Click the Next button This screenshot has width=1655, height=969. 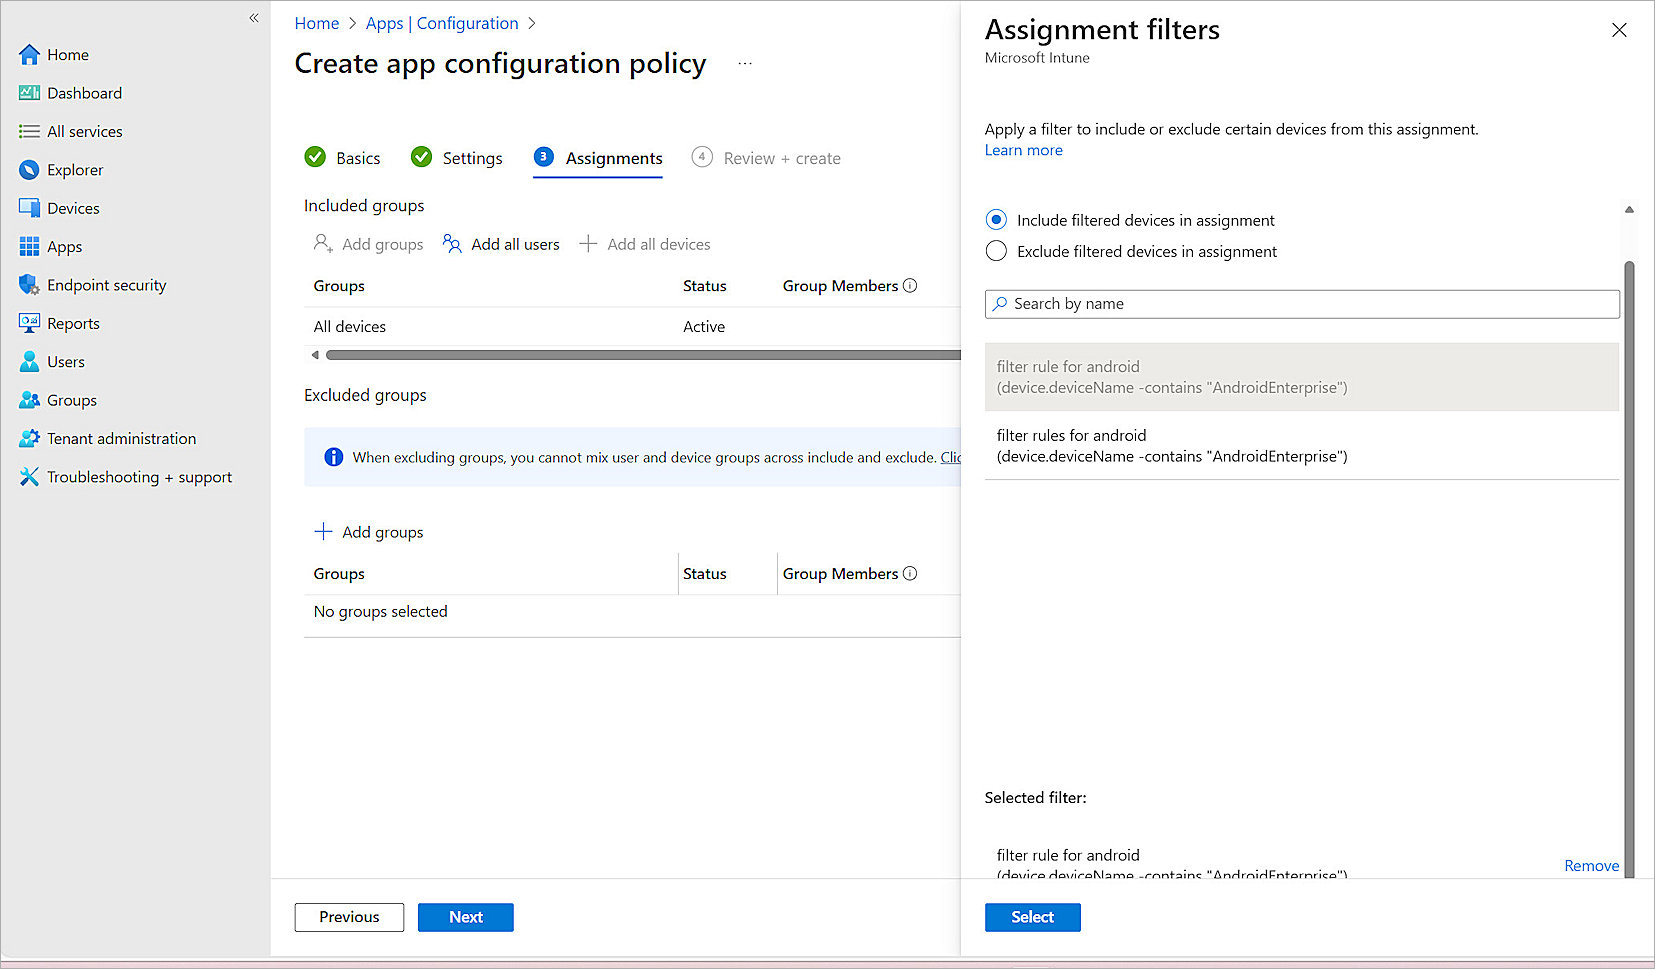(465, 917)
